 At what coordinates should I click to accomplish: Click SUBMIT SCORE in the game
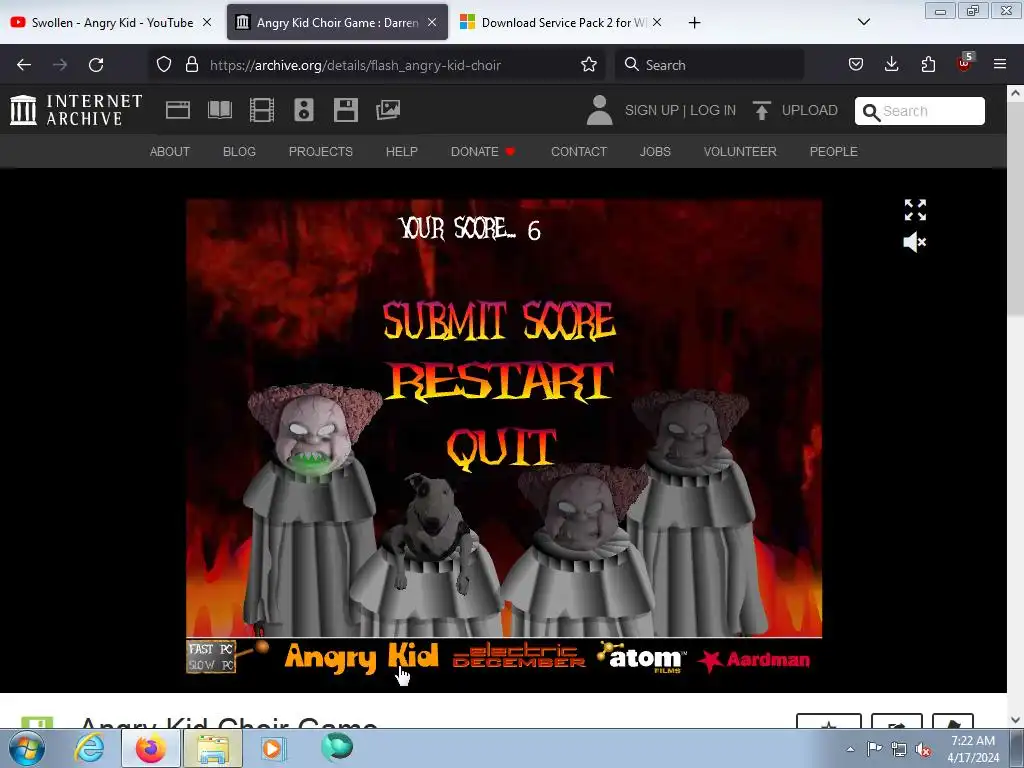499,321
